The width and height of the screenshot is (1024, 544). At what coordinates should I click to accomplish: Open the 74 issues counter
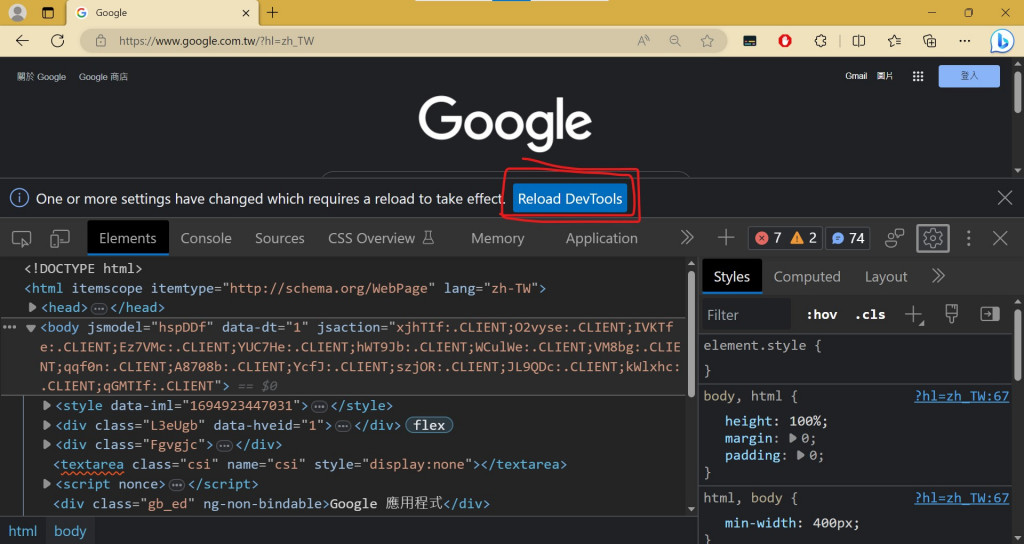[848, 238]
